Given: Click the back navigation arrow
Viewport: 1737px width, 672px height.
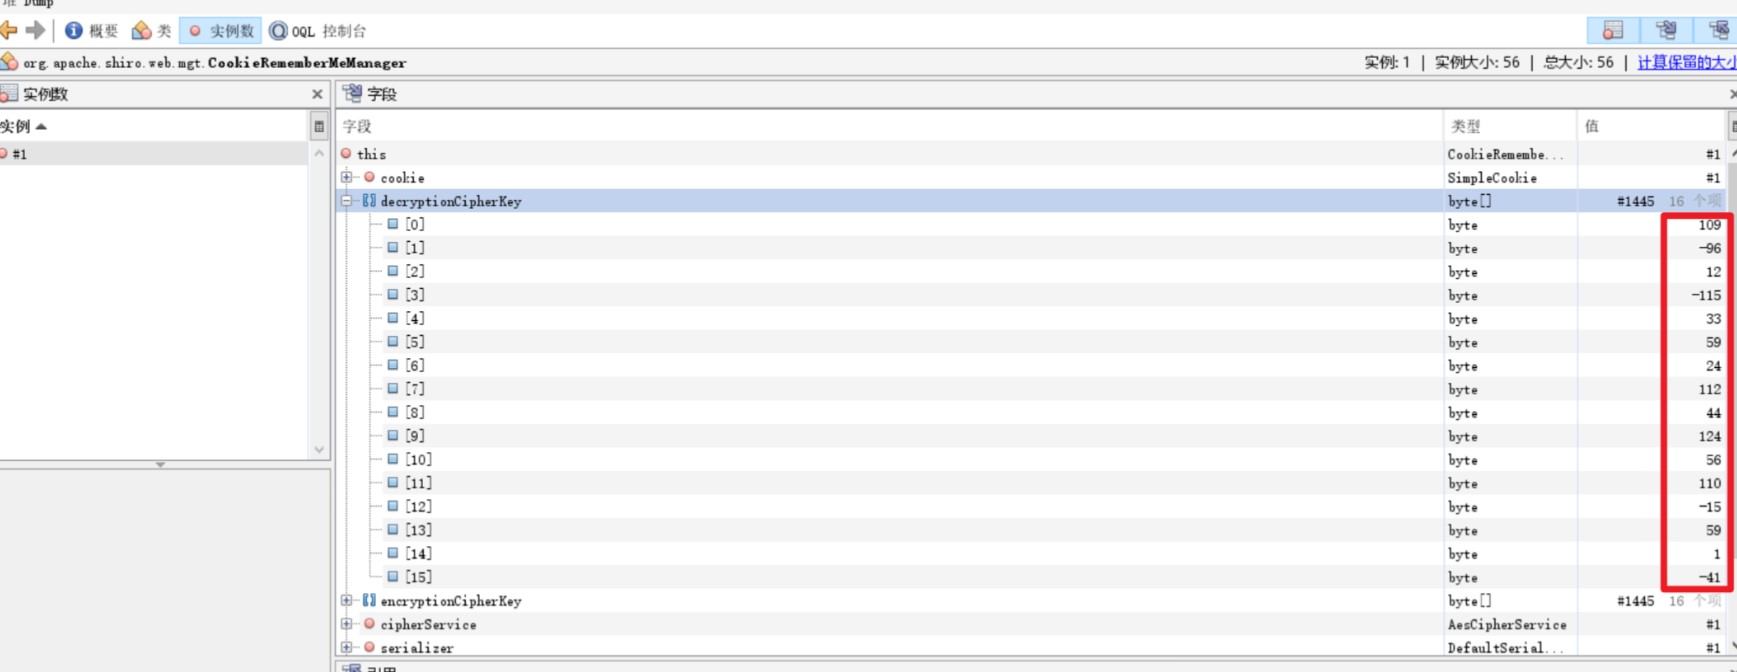Looking at the screenshot, I should [9, 30].
